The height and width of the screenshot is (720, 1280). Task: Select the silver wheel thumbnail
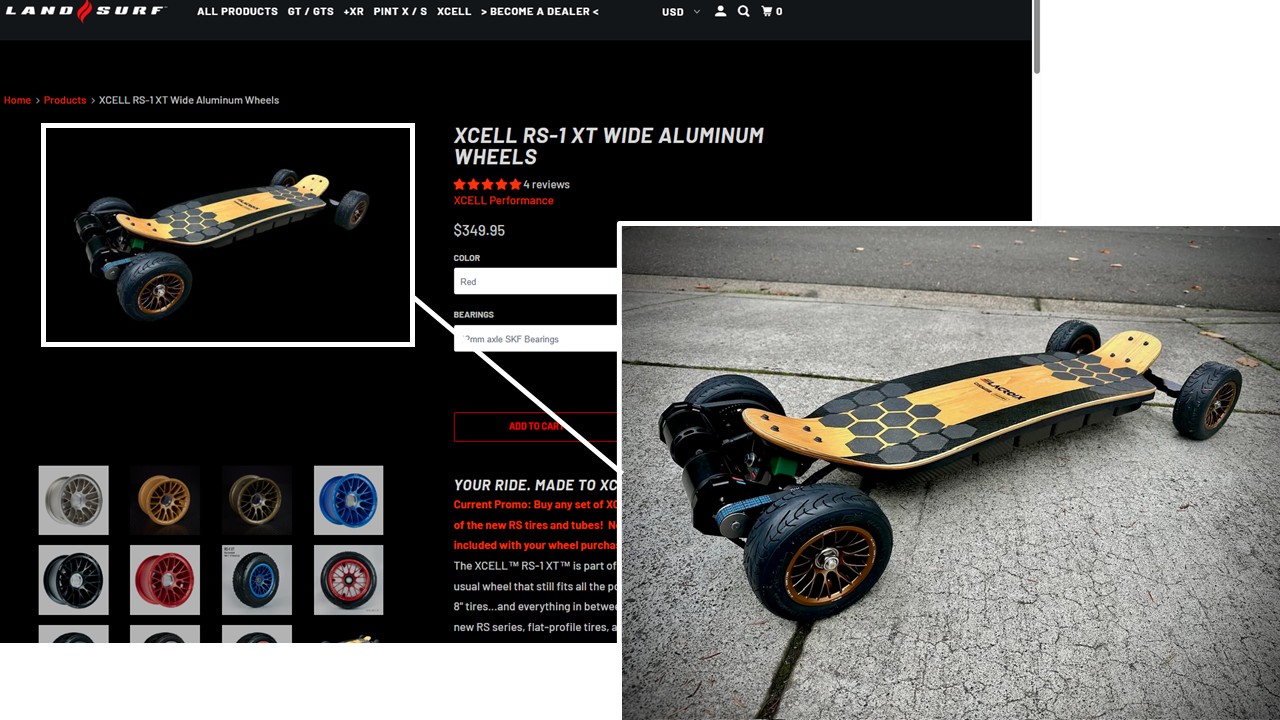click(x=74, y=500)
